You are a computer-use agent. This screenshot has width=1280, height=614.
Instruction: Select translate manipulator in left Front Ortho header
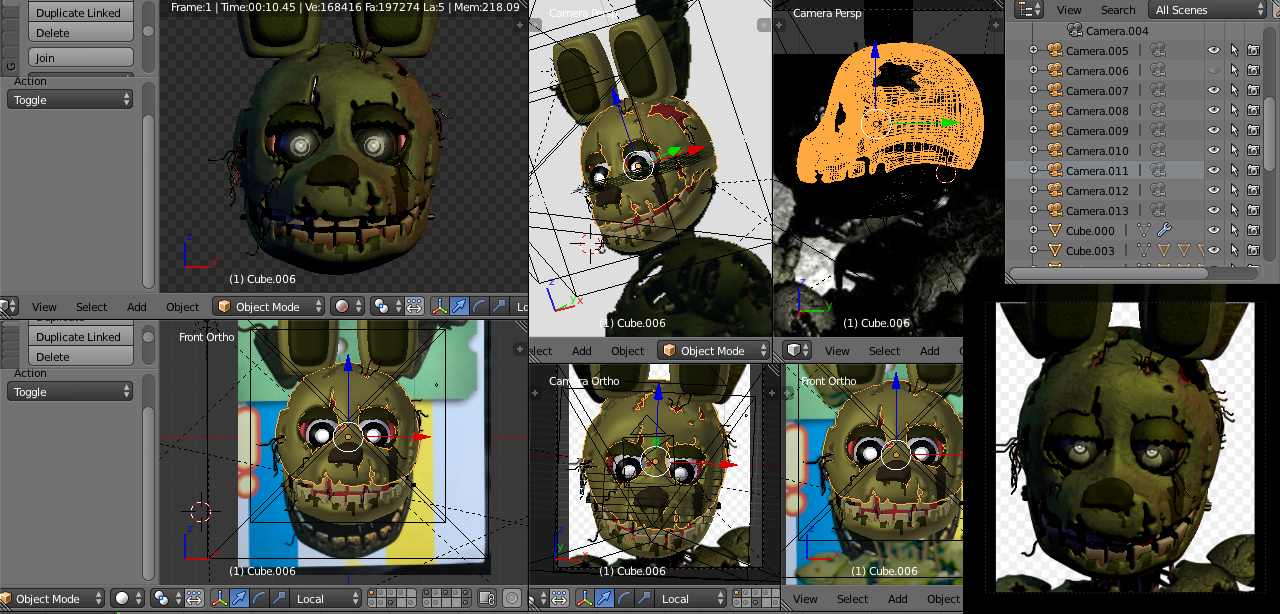239,598
